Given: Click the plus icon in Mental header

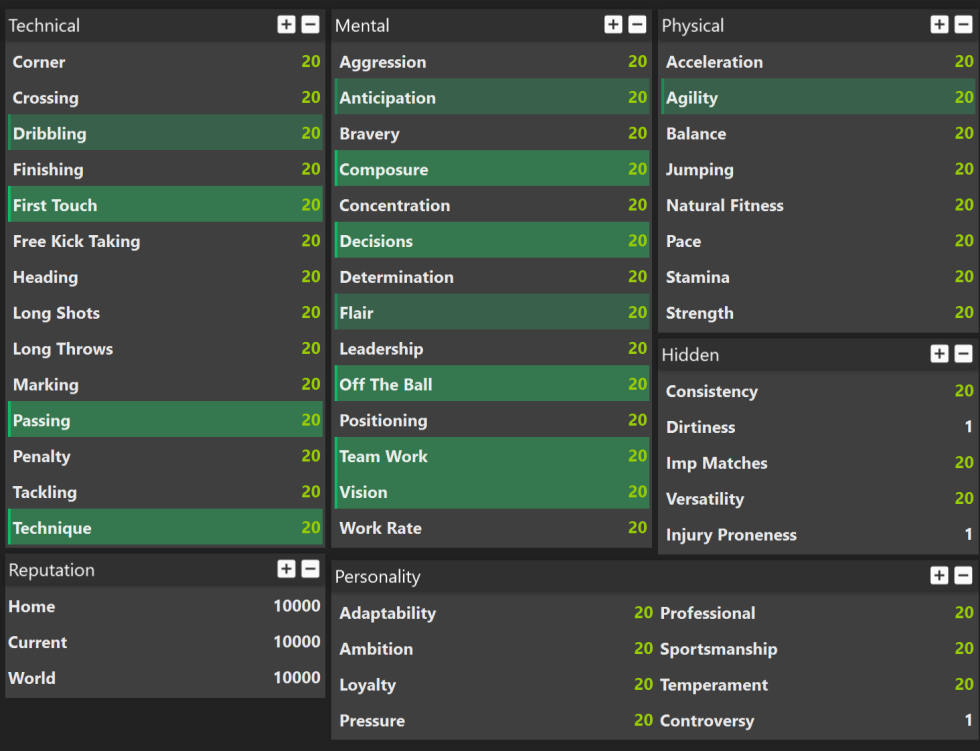Looking at the screenshot, I should 613,24.
